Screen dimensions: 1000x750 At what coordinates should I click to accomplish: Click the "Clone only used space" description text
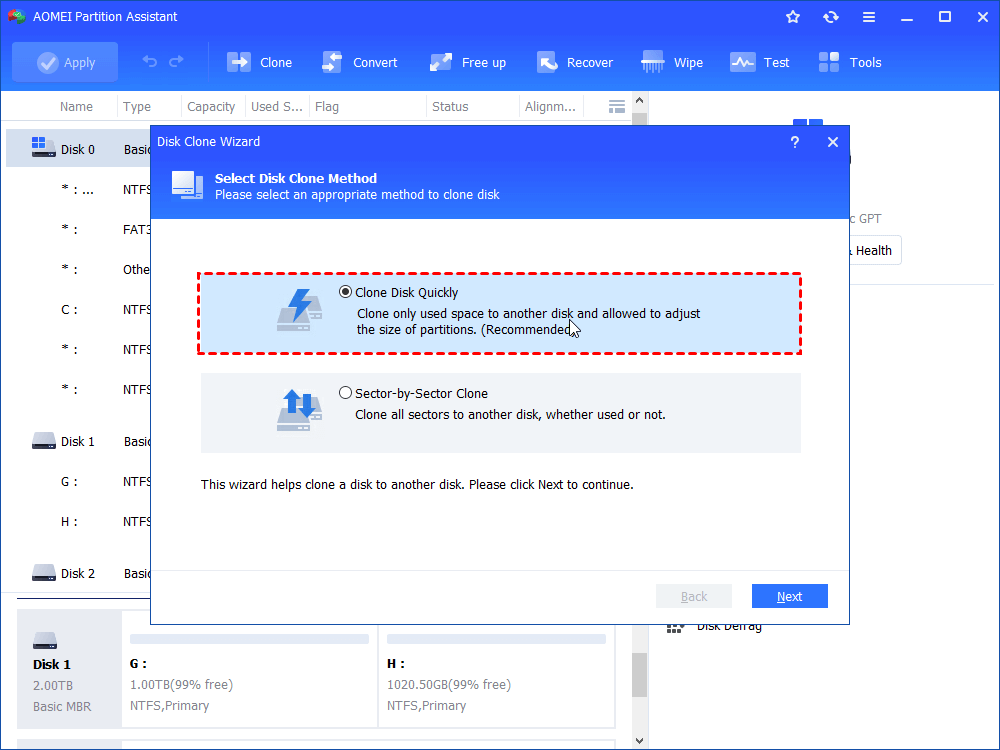(x=528, y=321)
